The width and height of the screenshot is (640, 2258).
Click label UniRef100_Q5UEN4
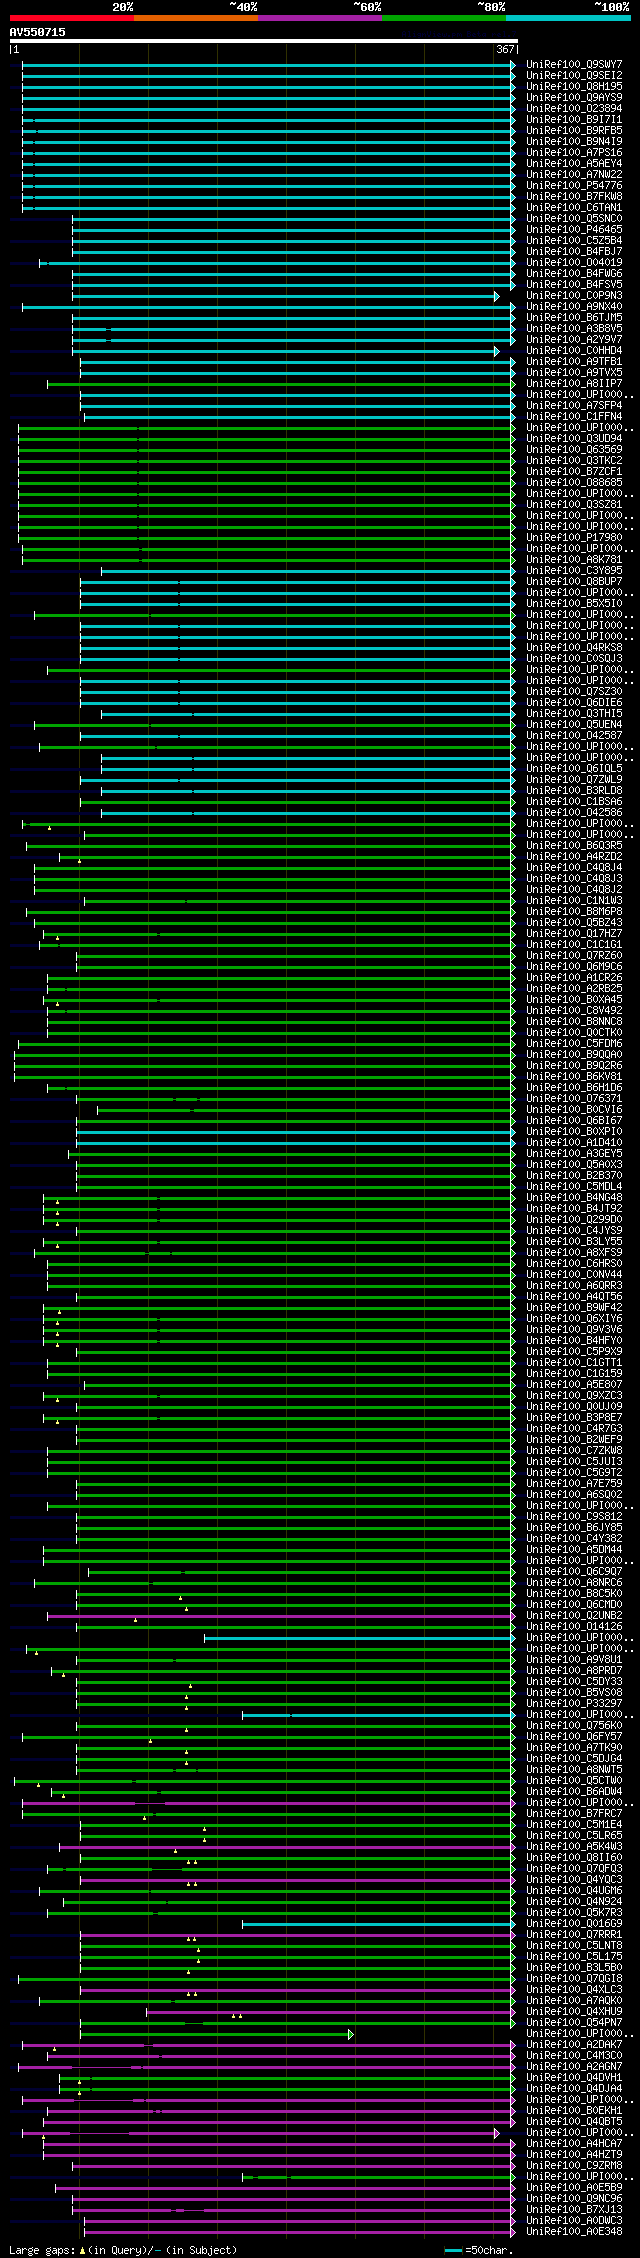[574, 724]
